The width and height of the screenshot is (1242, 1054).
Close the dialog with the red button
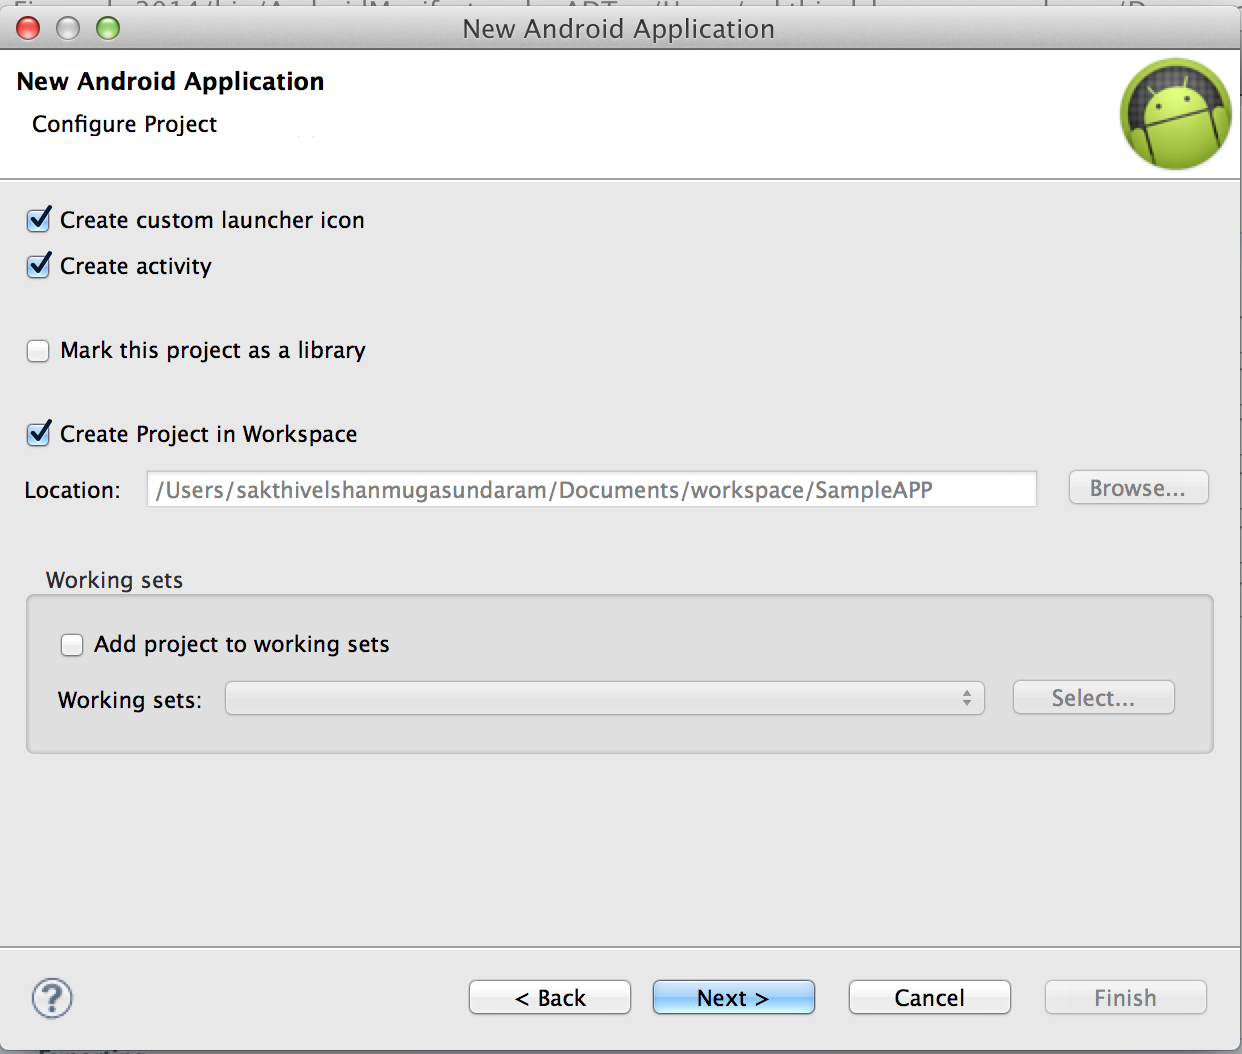tap(28, 28)
